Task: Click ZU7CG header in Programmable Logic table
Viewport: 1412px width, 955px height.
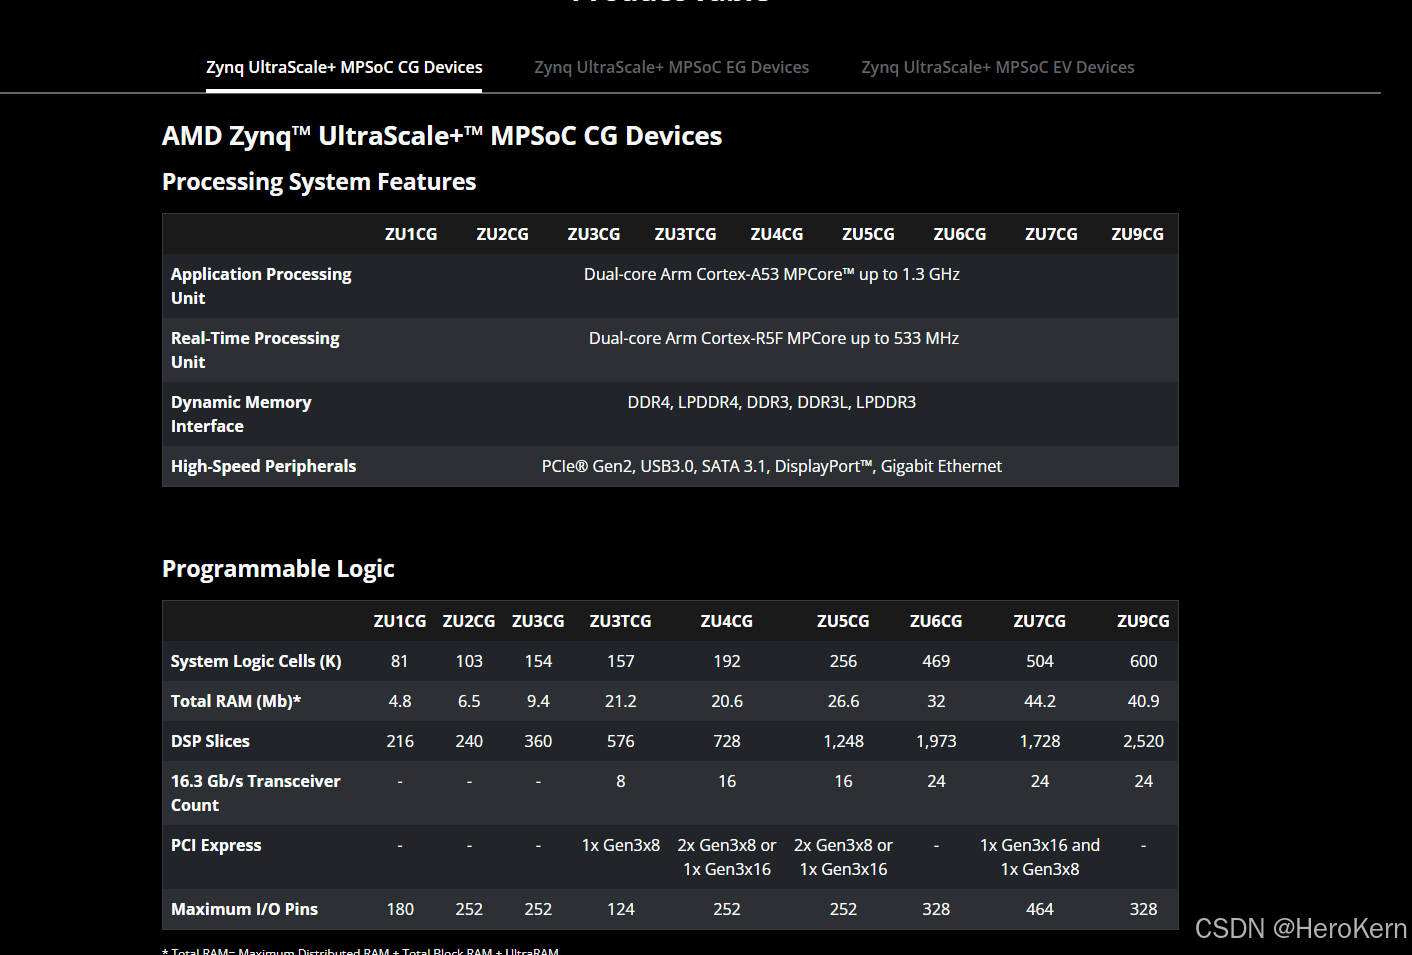Action: (x=1040, y=621)
